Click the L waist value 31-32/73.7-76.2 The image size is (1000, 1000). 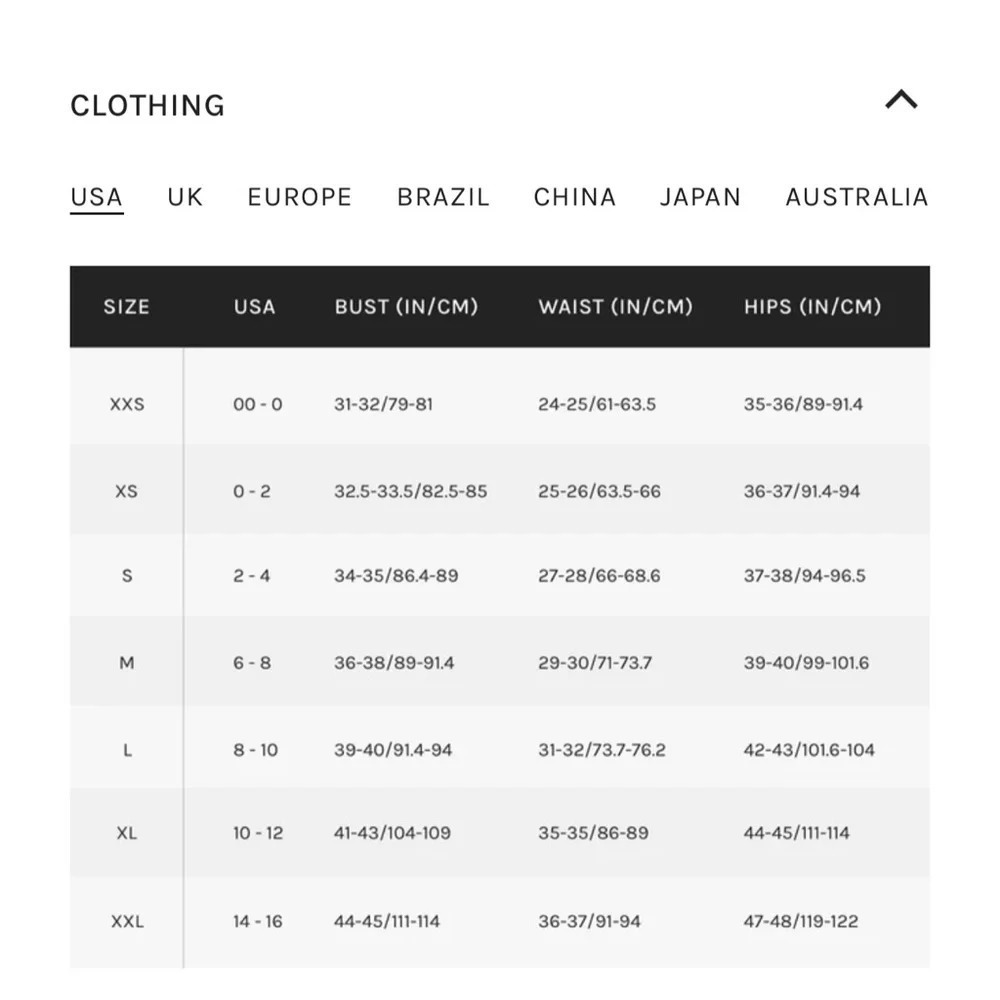click(601, 749)
